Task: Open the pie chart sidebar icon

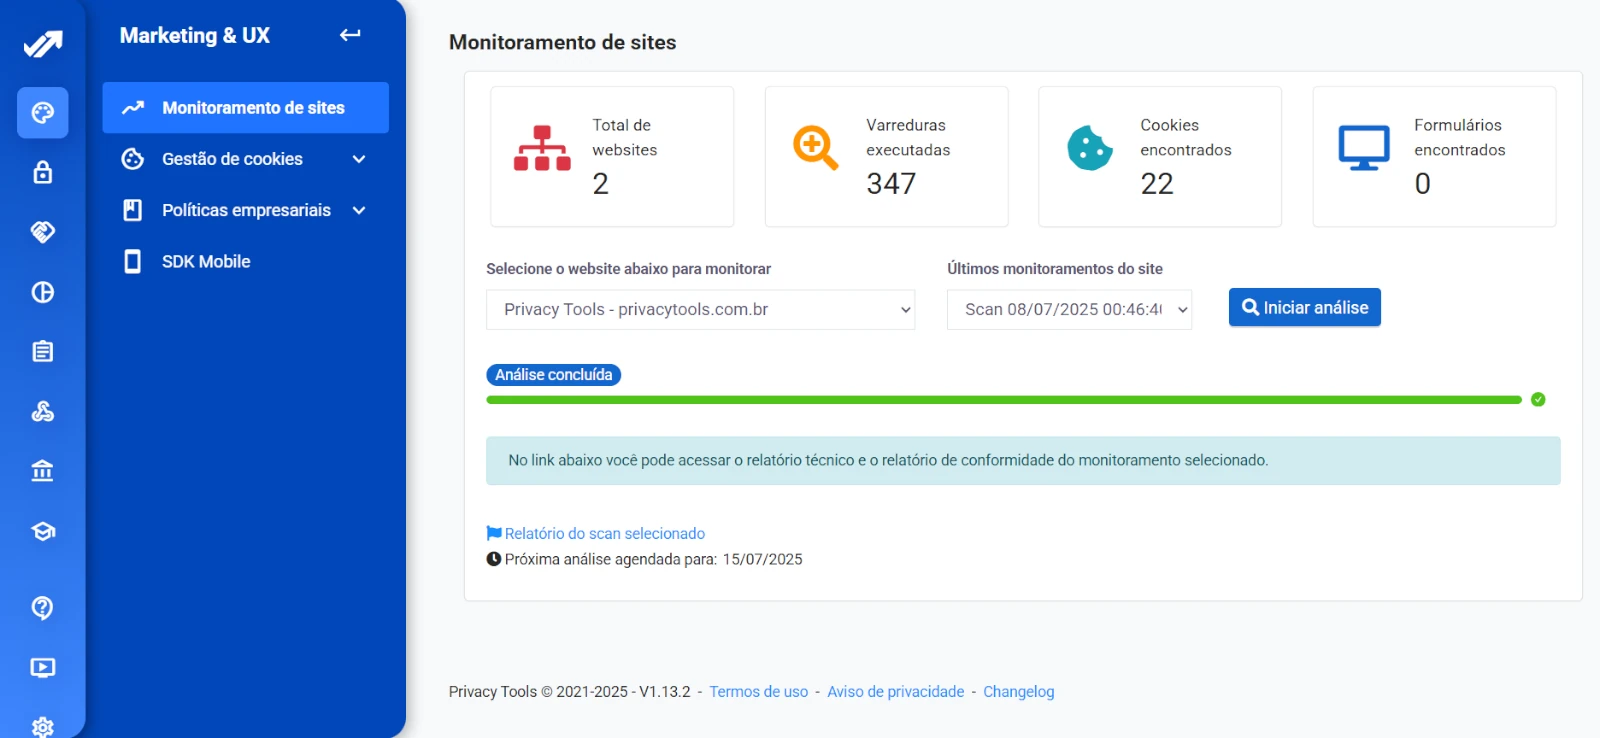Action: [x=42, y=292]
